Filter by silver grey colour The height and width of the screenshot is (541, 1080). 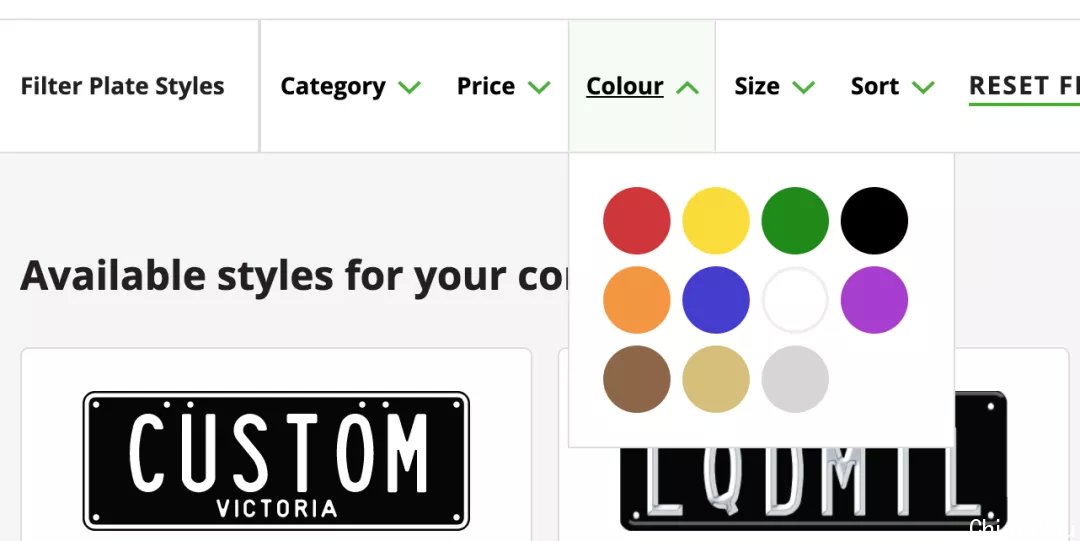tap(795, 379)
